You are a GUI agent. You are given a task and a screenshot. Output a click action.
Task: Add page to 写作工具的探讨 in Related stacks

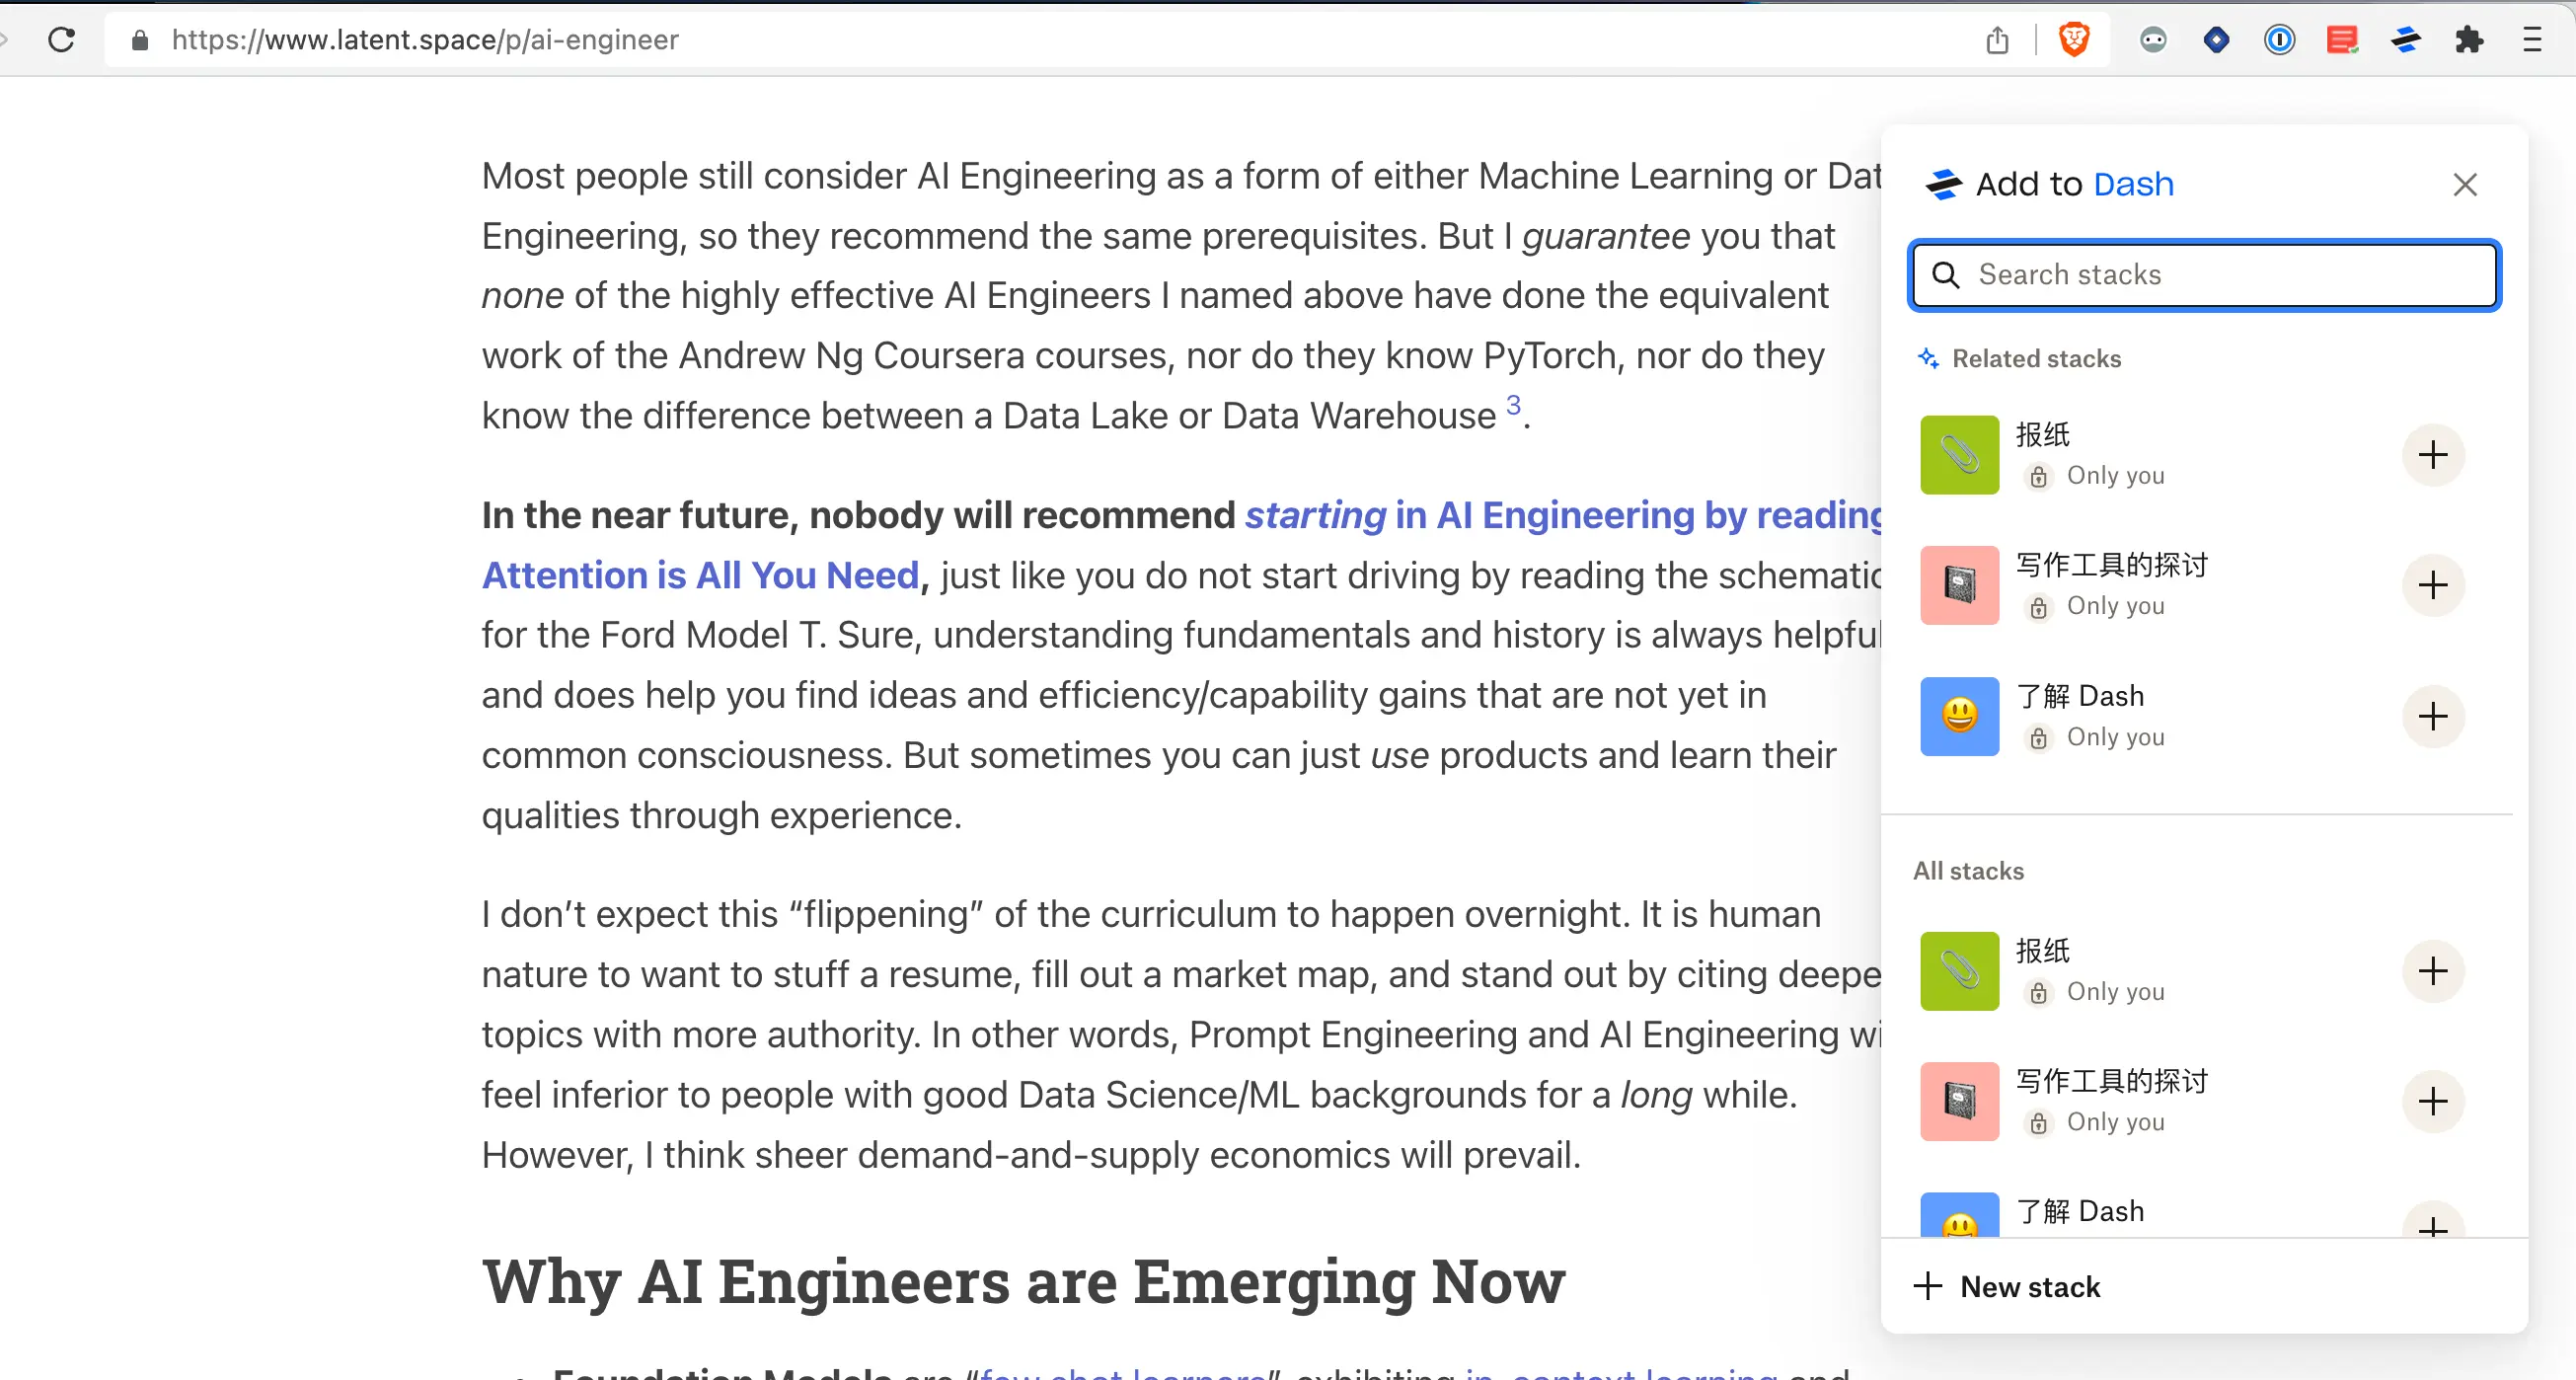pyautogui.click(x=2432, y=586)
